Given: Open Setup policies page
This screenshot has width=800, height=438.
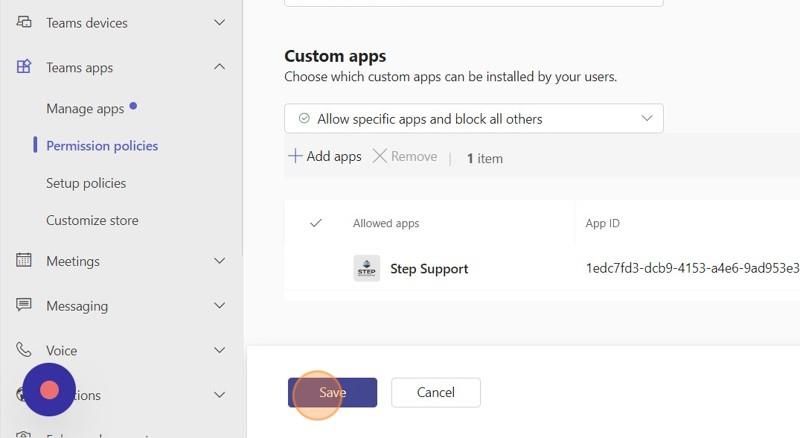Looking at the screenshot, I should tap(86, 183).
